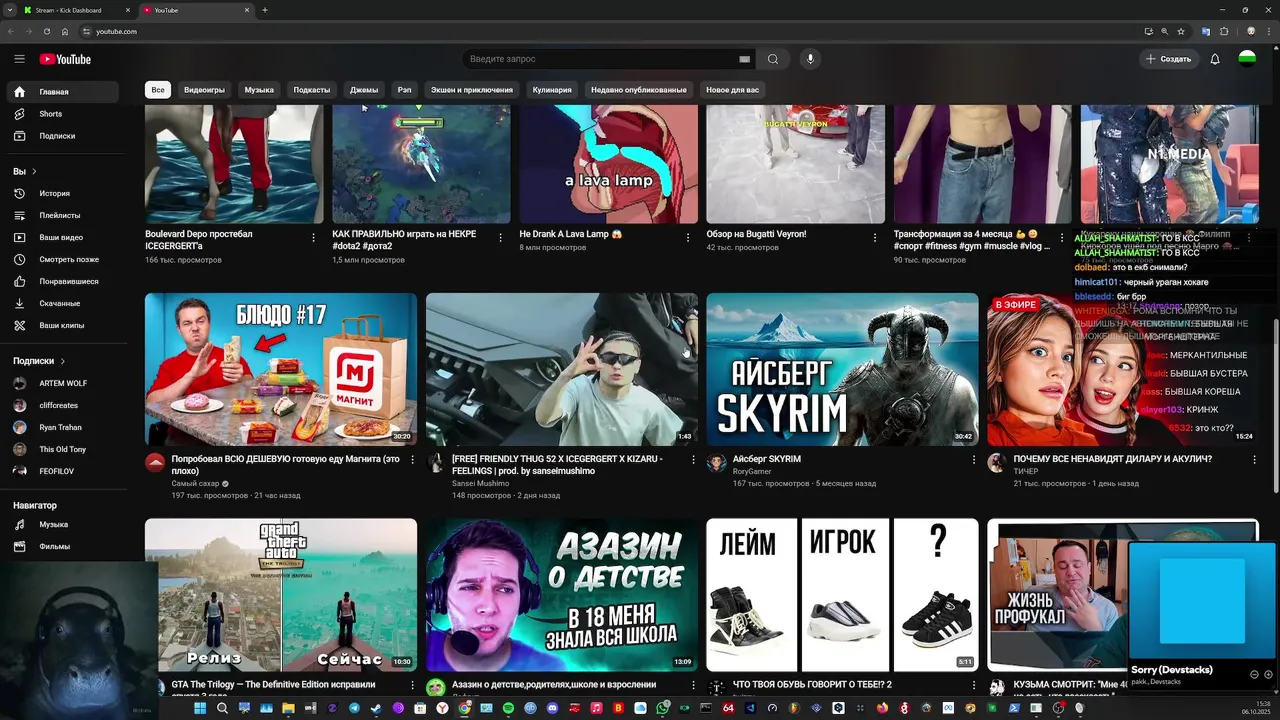Select the Экшен и приключения filter chip
This screenshot has height=720, width=1280.
472,90
